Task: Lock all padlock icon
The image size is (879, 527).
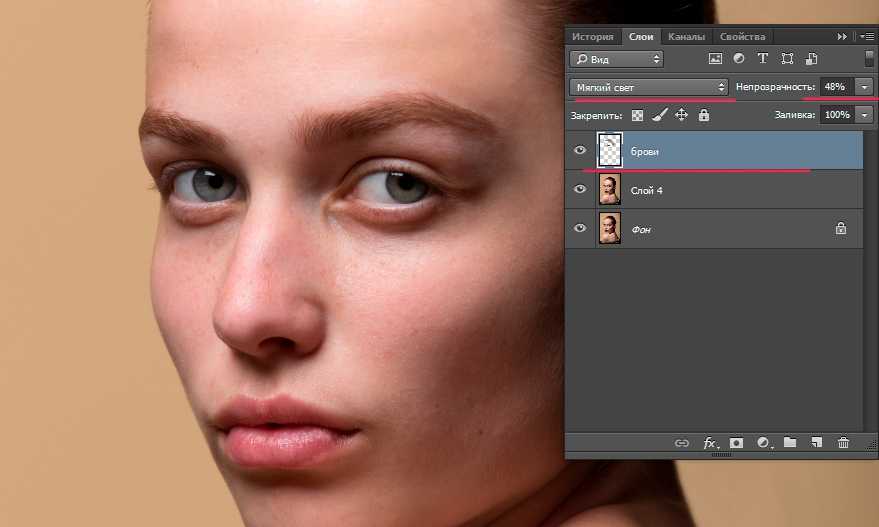Action: tap(704, 115)
